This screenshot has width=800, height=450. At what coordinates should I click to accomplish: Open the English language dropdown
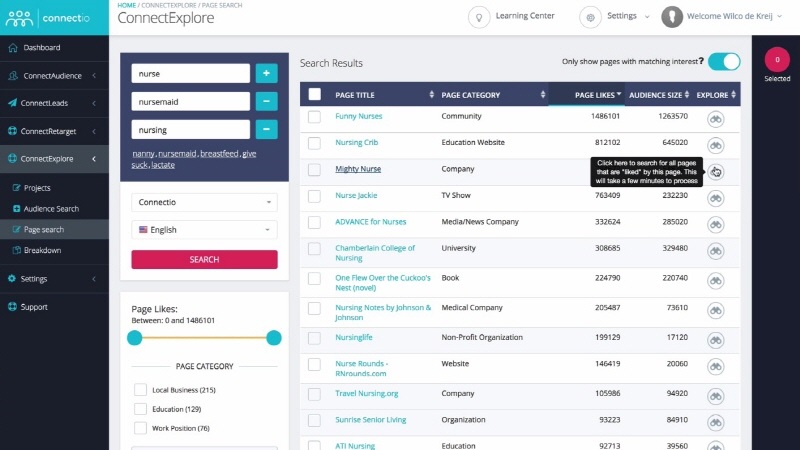[x=204, y=230]
